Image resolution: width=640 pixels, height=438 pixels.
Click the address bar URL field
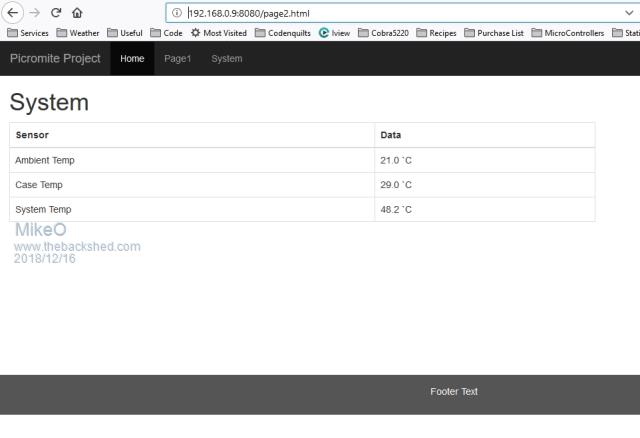pos(400,13)
